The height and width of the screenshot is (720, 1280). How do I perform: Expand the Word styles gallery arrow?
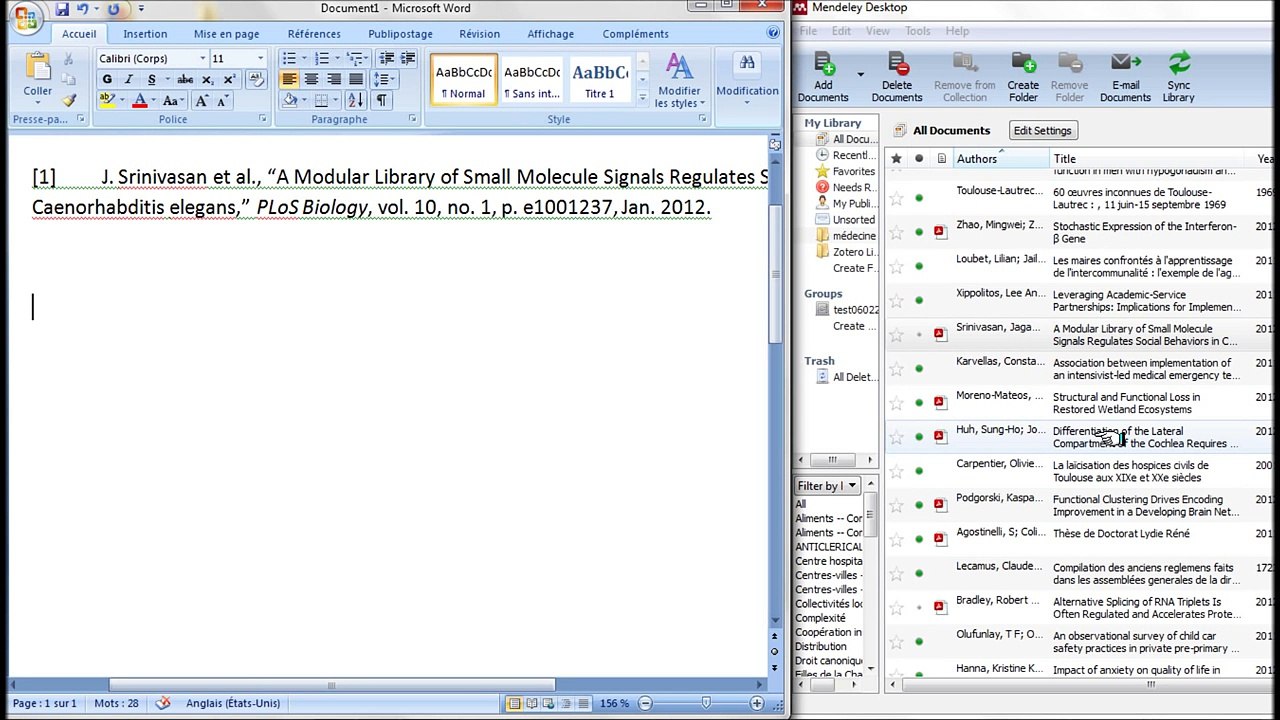click(x=642, y=98)
